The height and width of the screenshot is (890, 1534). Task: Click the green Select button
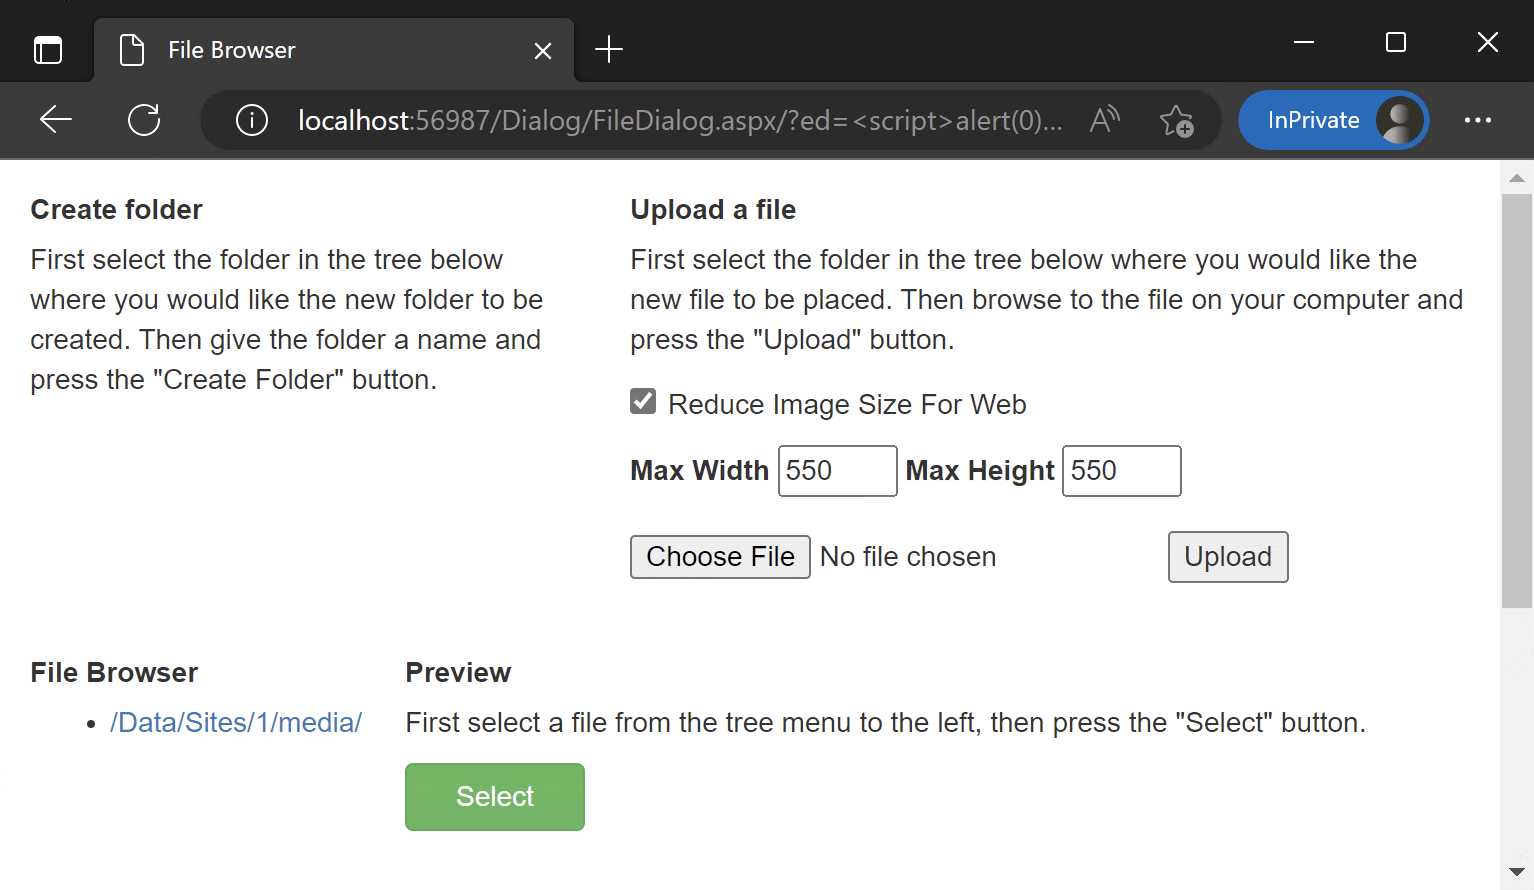coord(494,797)
